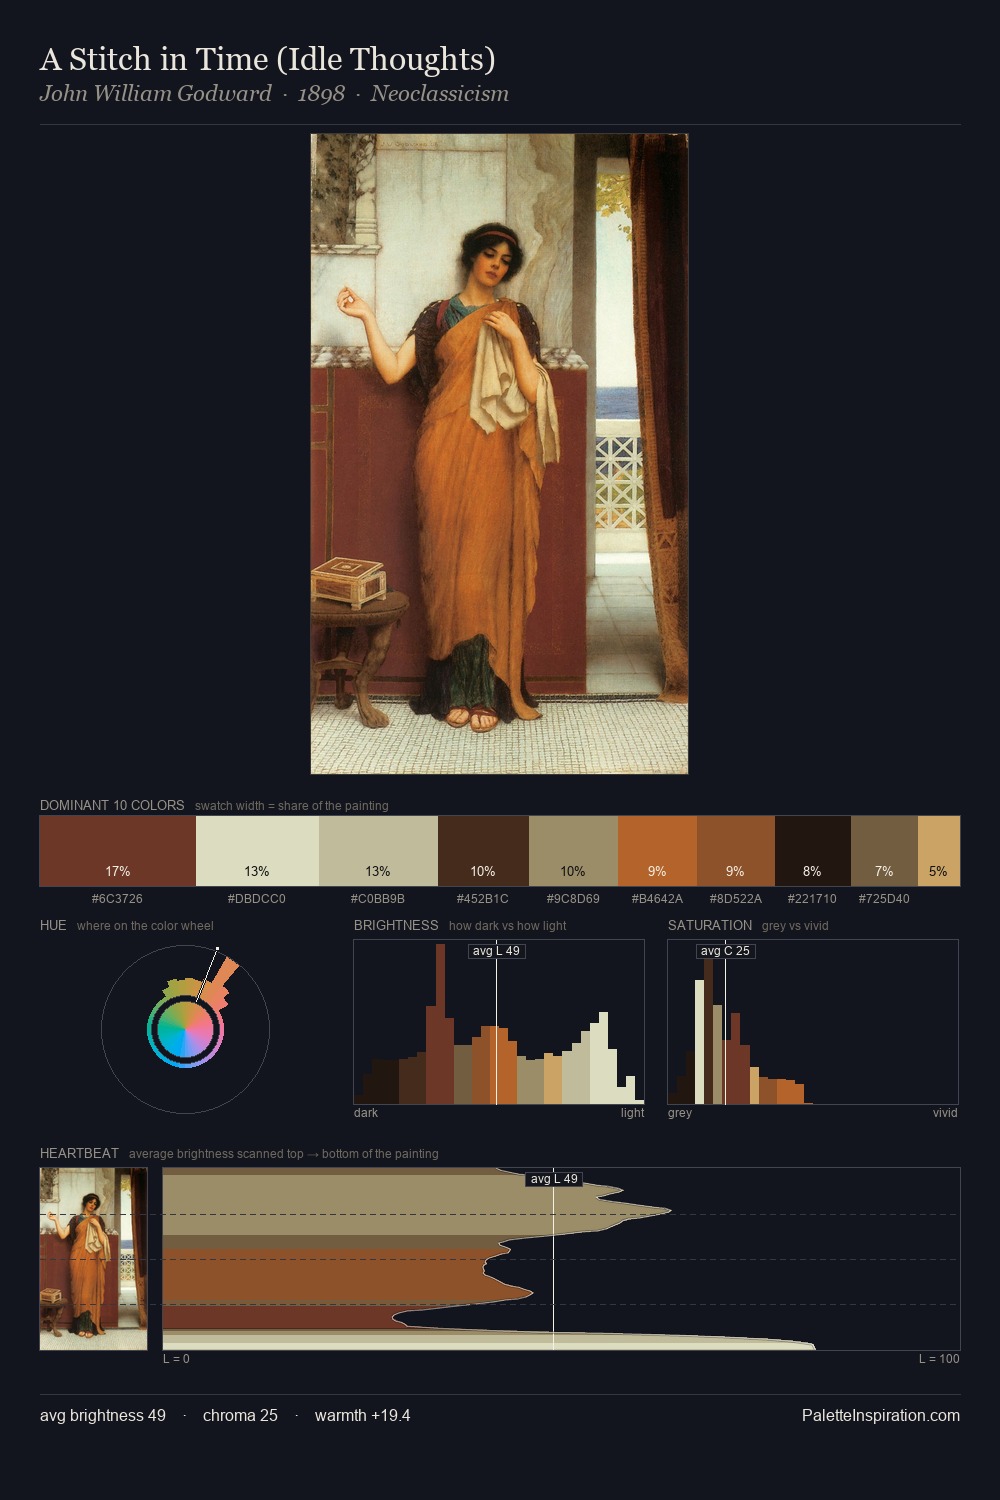Select the 10% khaki tan swatch

[573, 851]
